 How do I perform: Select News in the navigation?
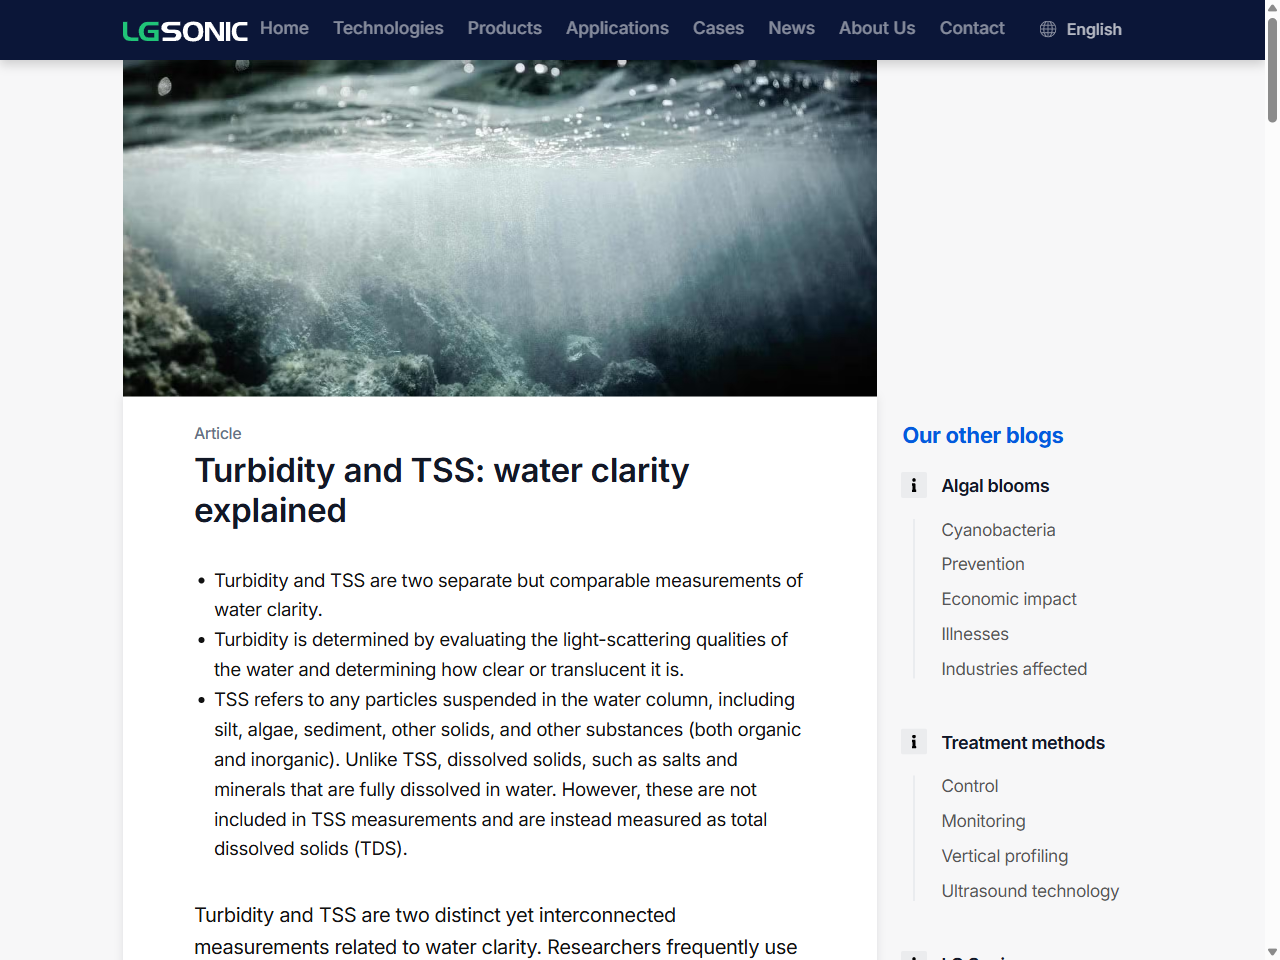coord(791,28)
